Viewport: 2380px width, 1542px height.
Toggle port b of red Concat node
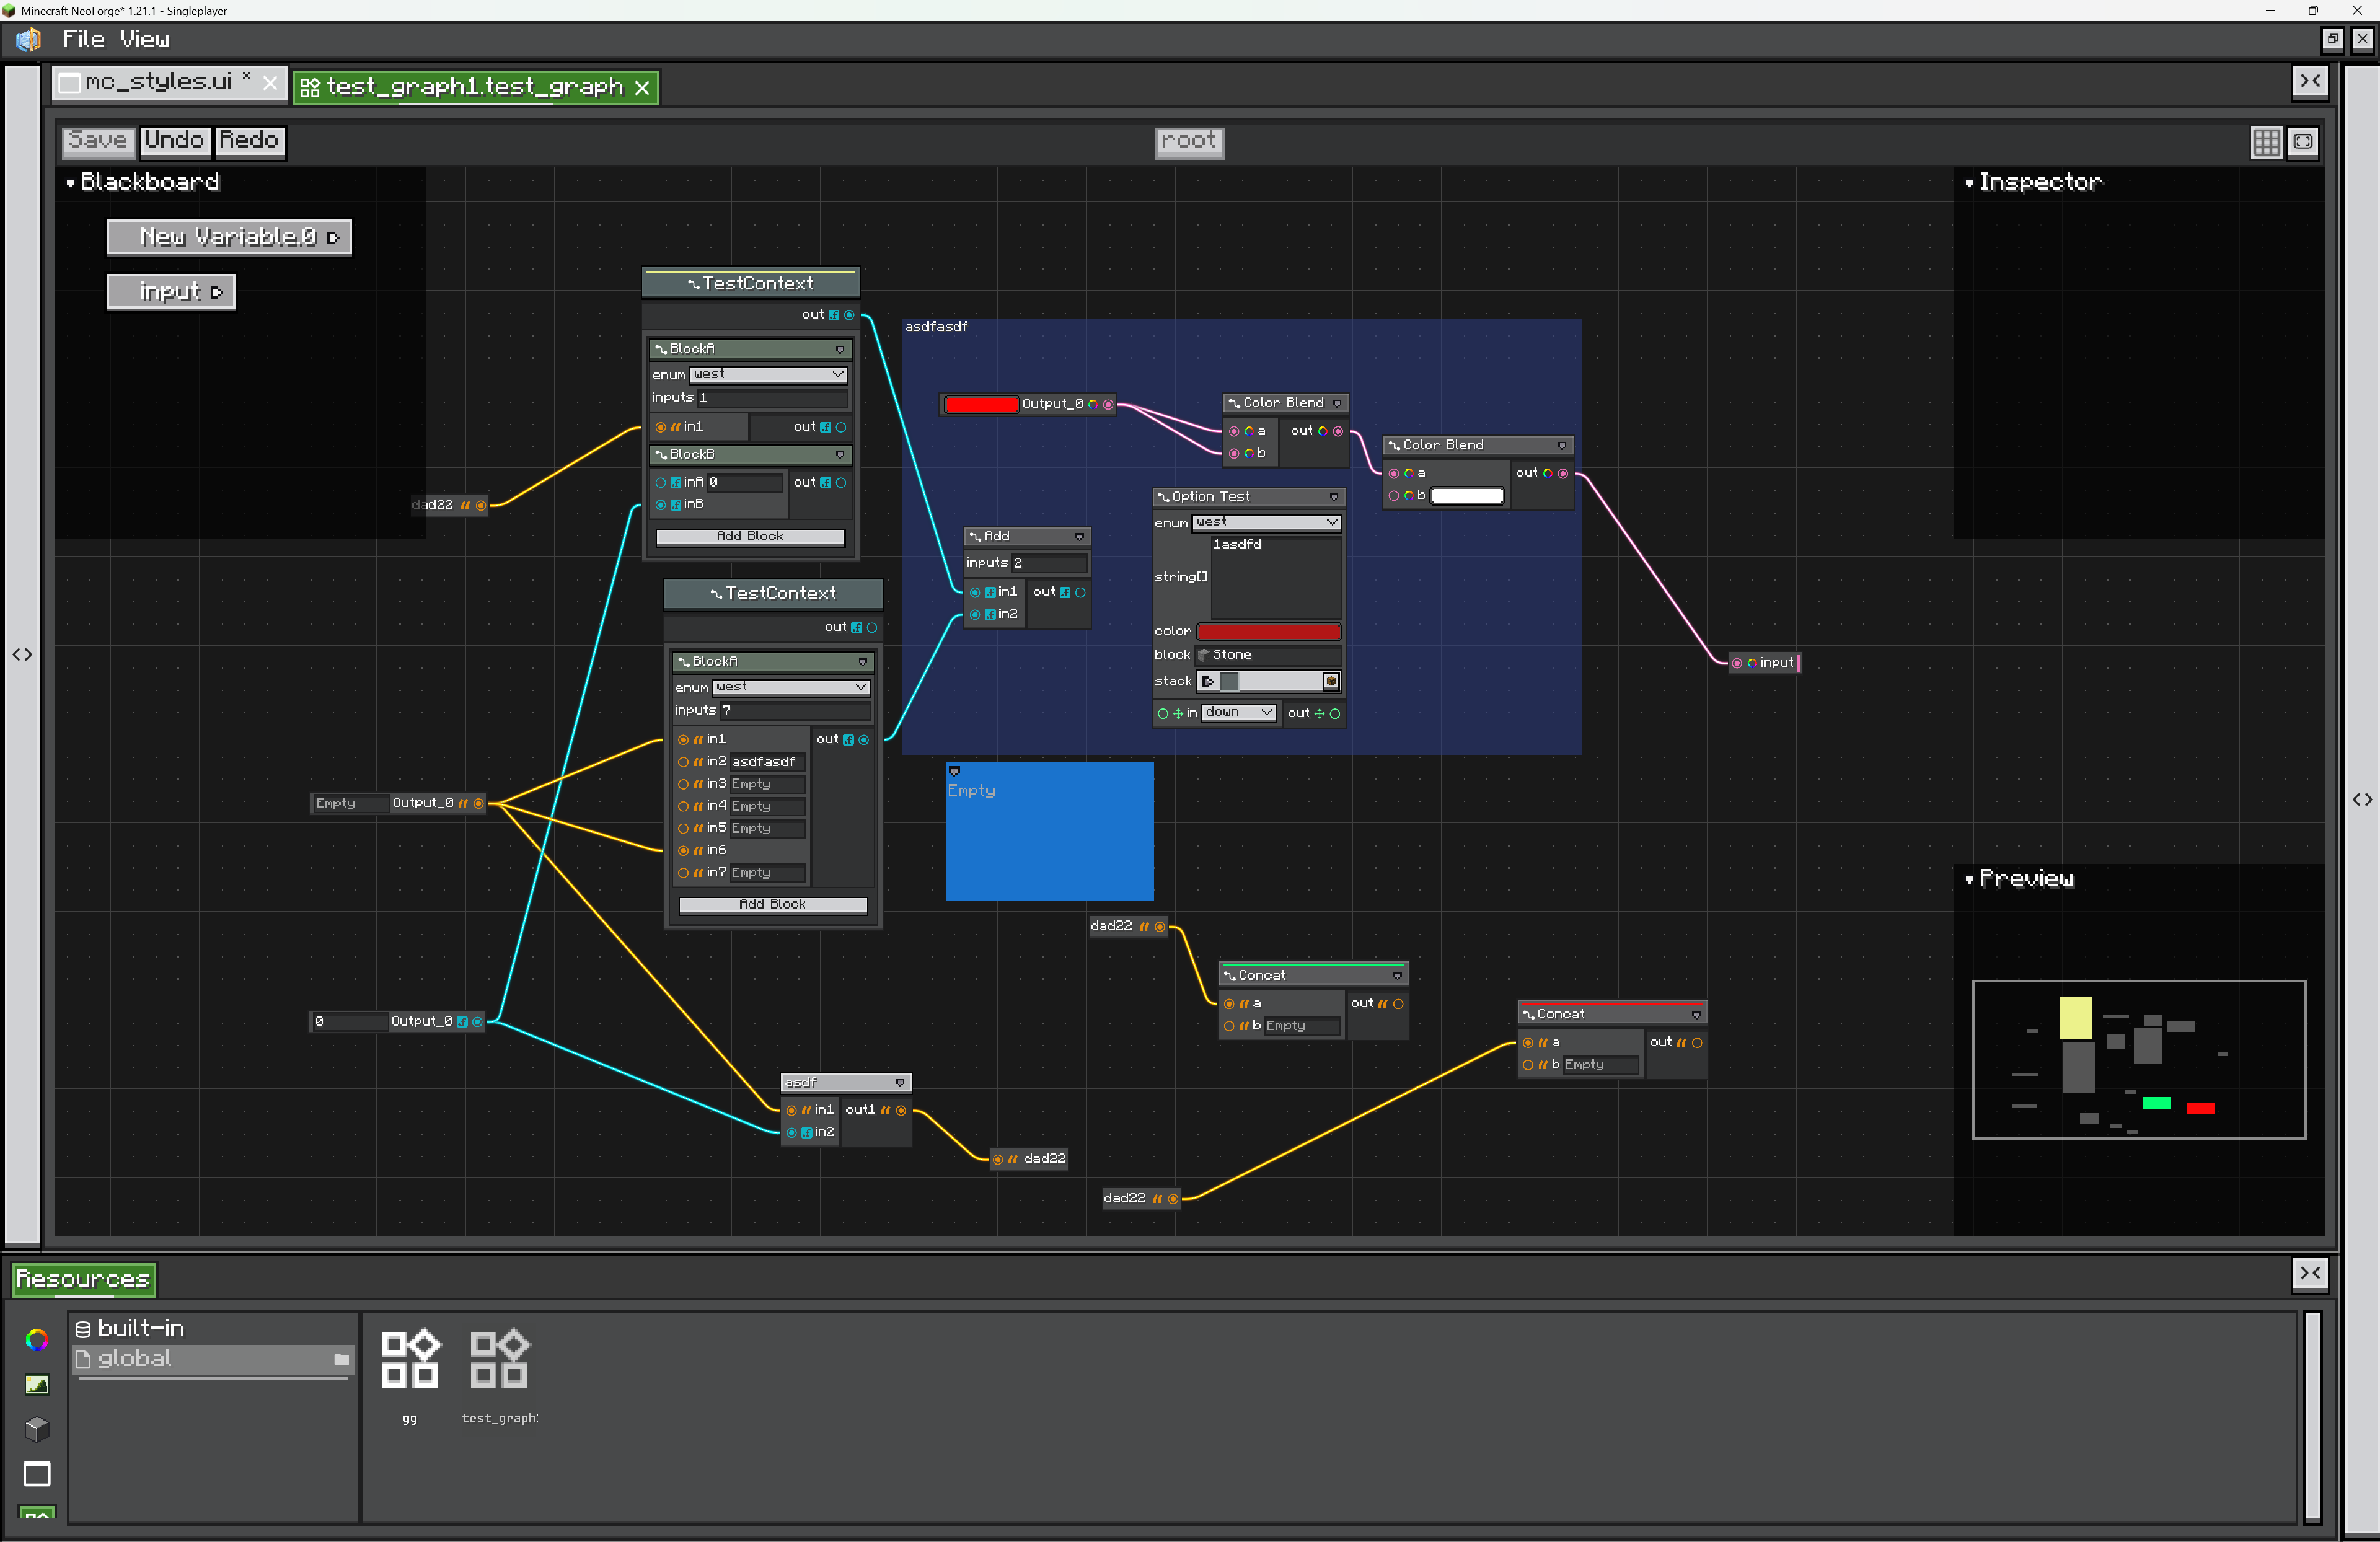click(x=1528, y=1065)
